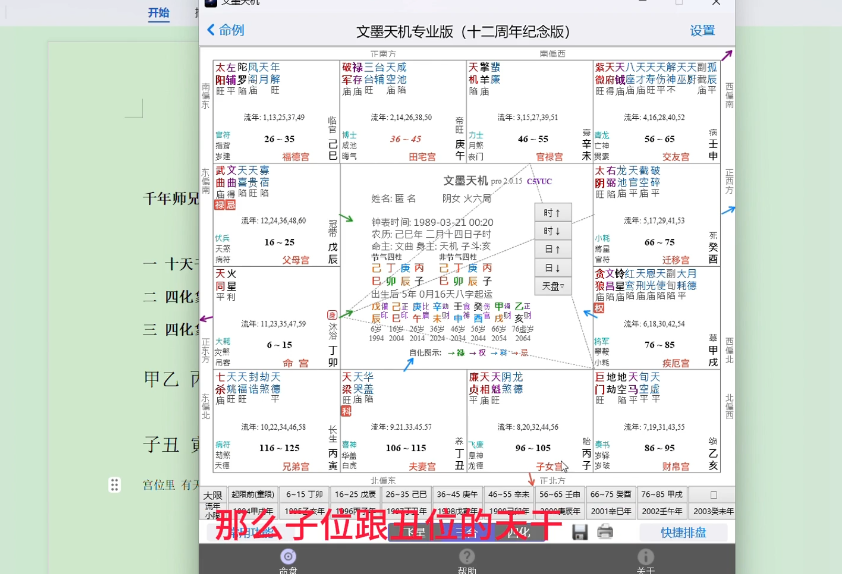Click the dotted drag handle beside document text
The image size is (842, 574).
pos(114,485)
